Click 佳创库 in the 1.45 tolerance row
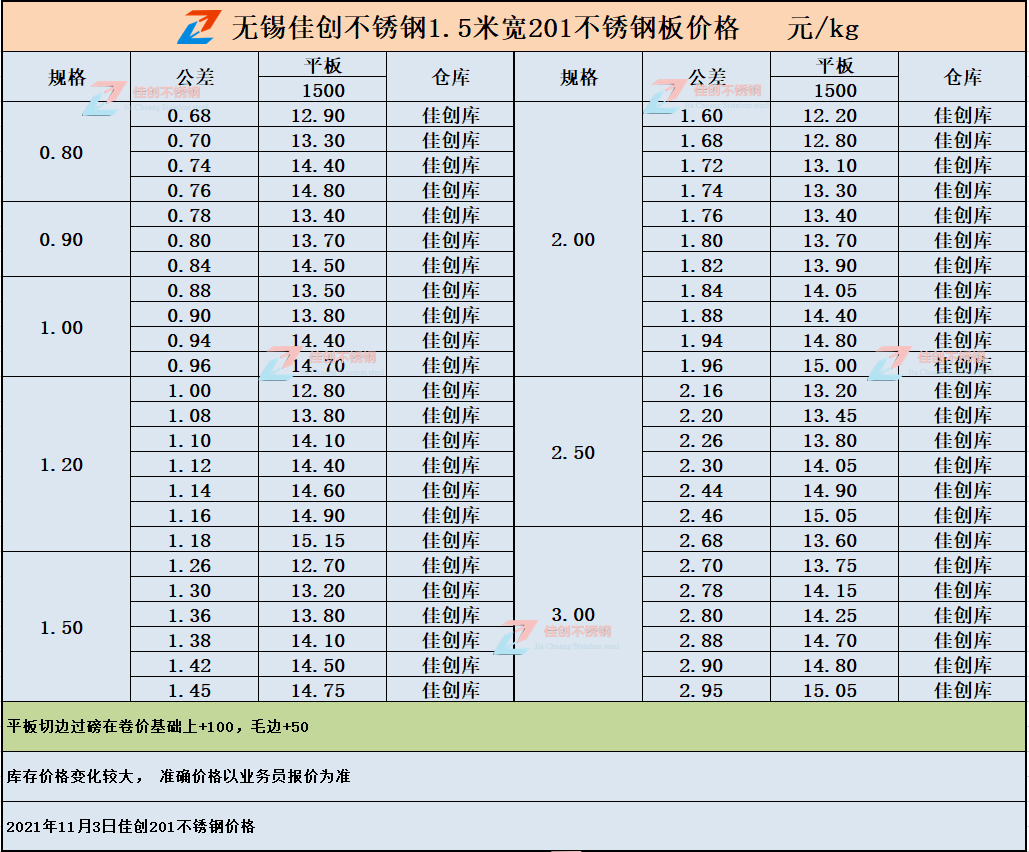This screenshot has height=852, width=1029. pos(451,691)
